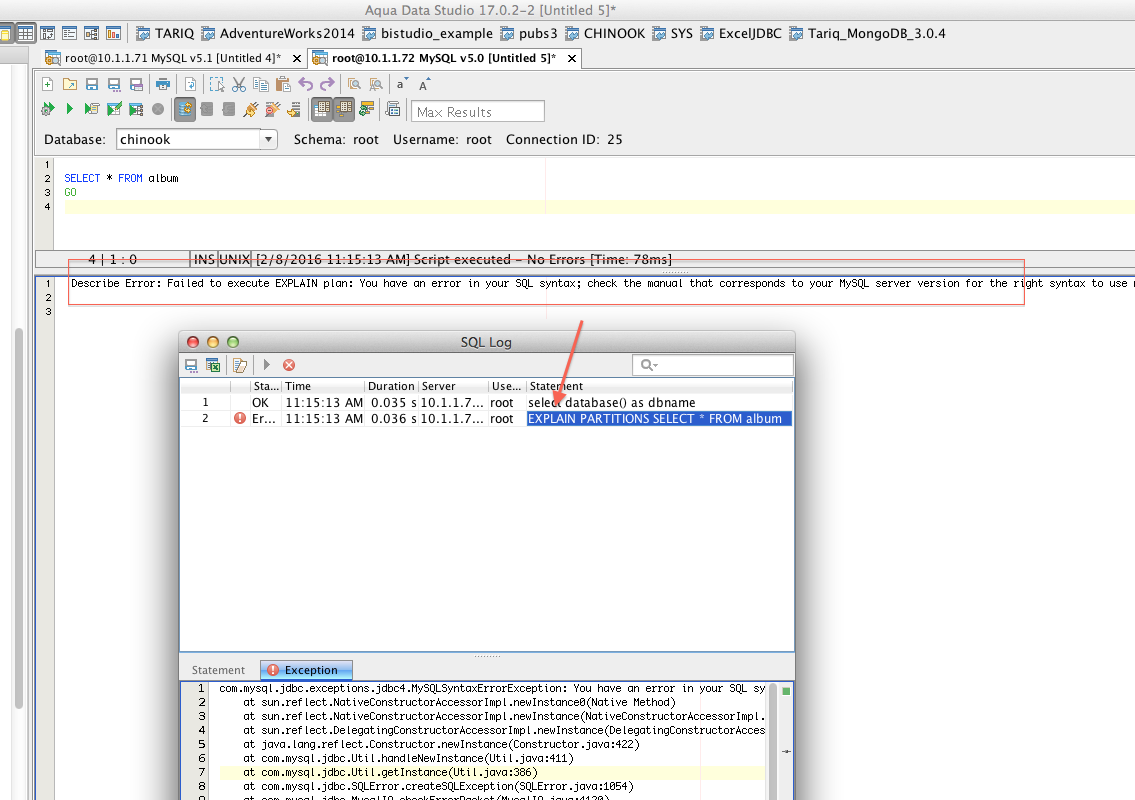Screen dimensions: 1135x800
Task: Click the Undo arrow icon
Action: (x=305, y=85)
